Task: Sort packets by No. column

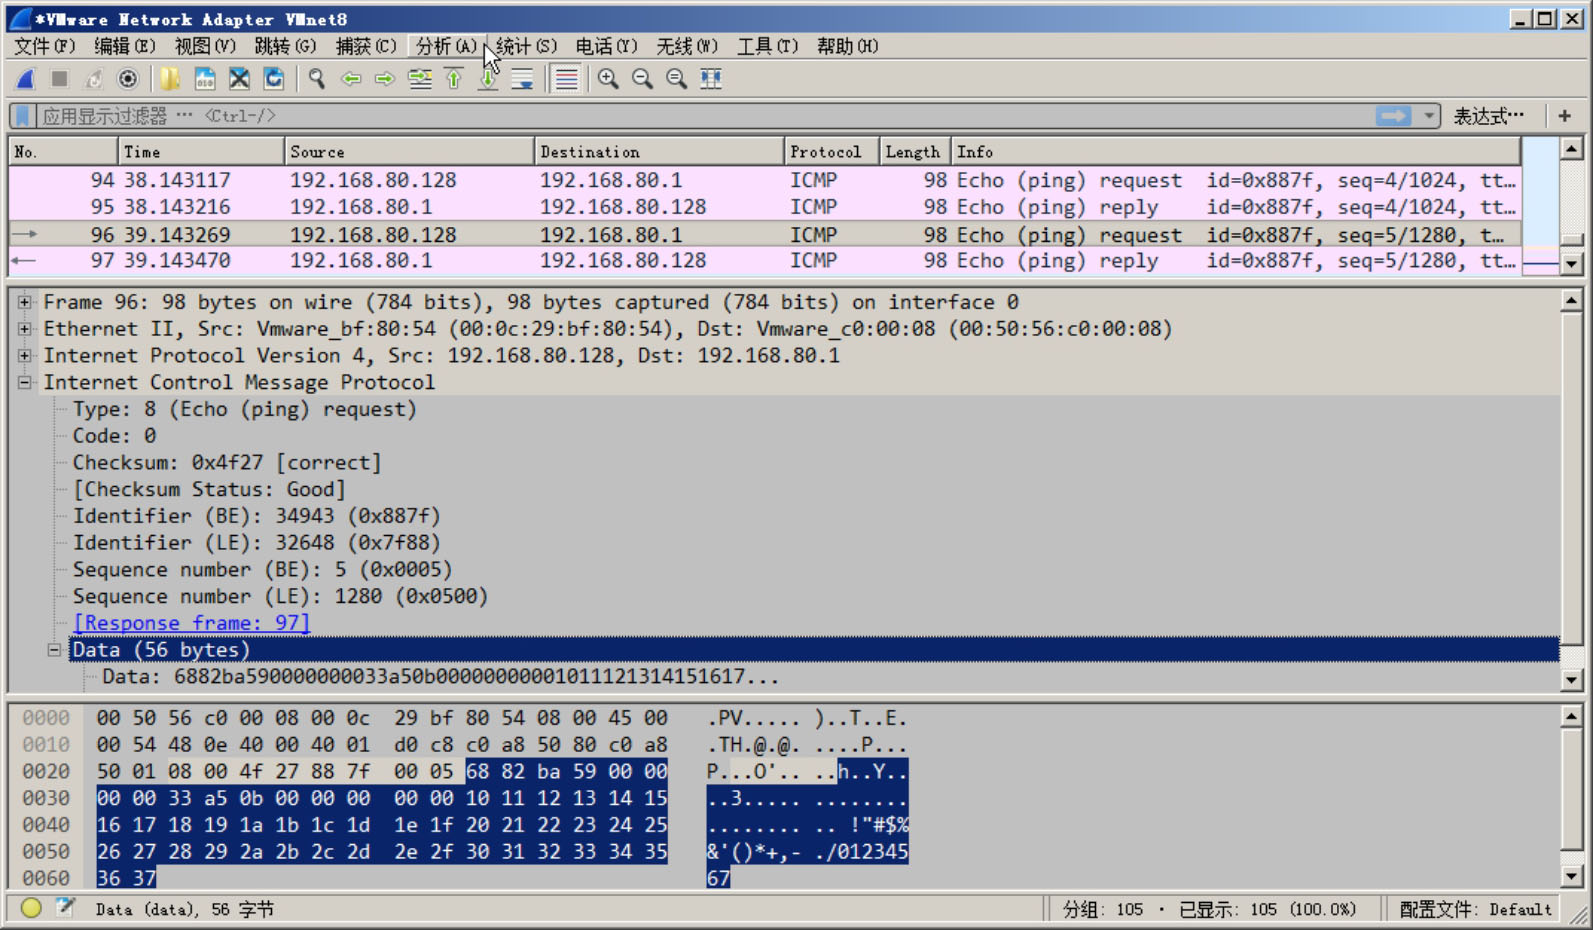Action: (62, 152)
